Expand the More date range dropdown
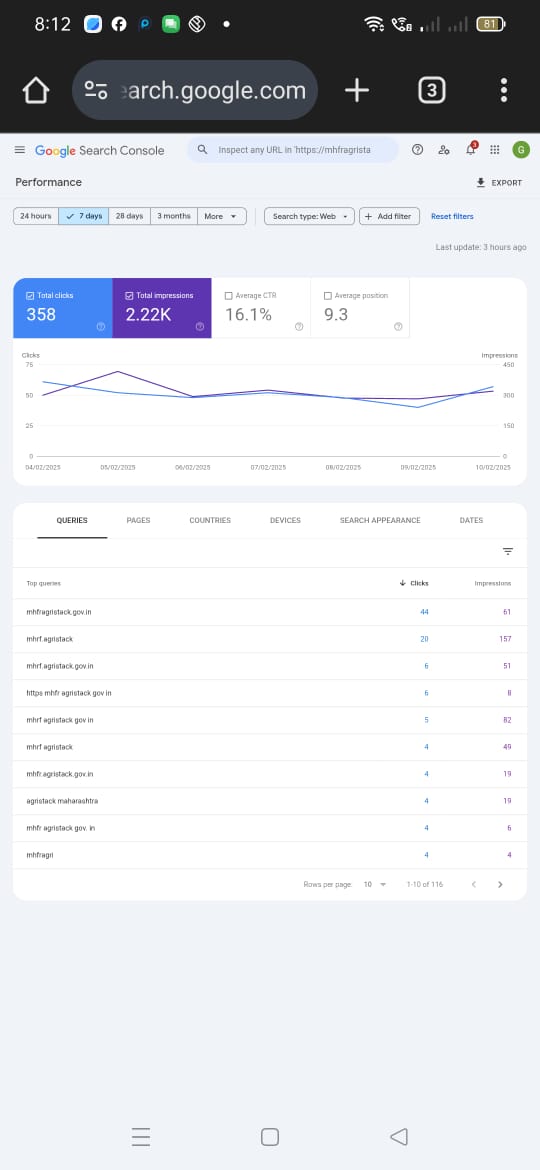 tap(222, 216)
